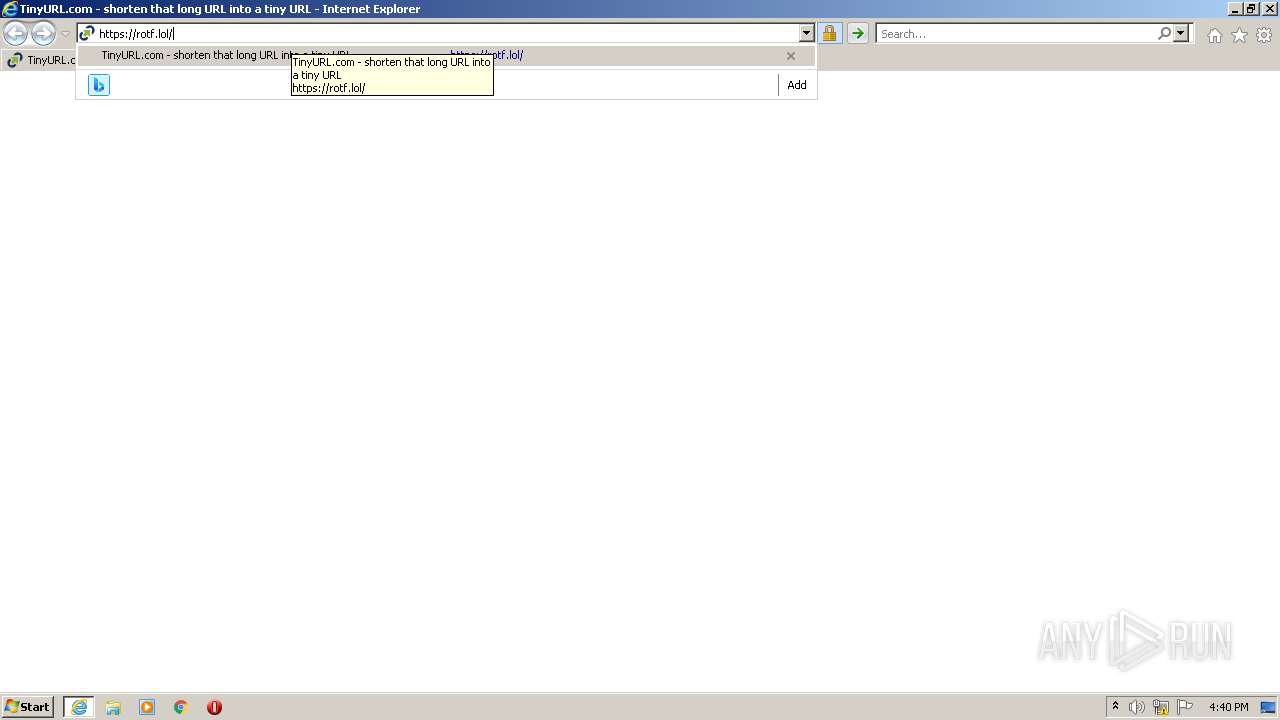
Task: Click the browser Back arrow button
Action: coord(15,34)
